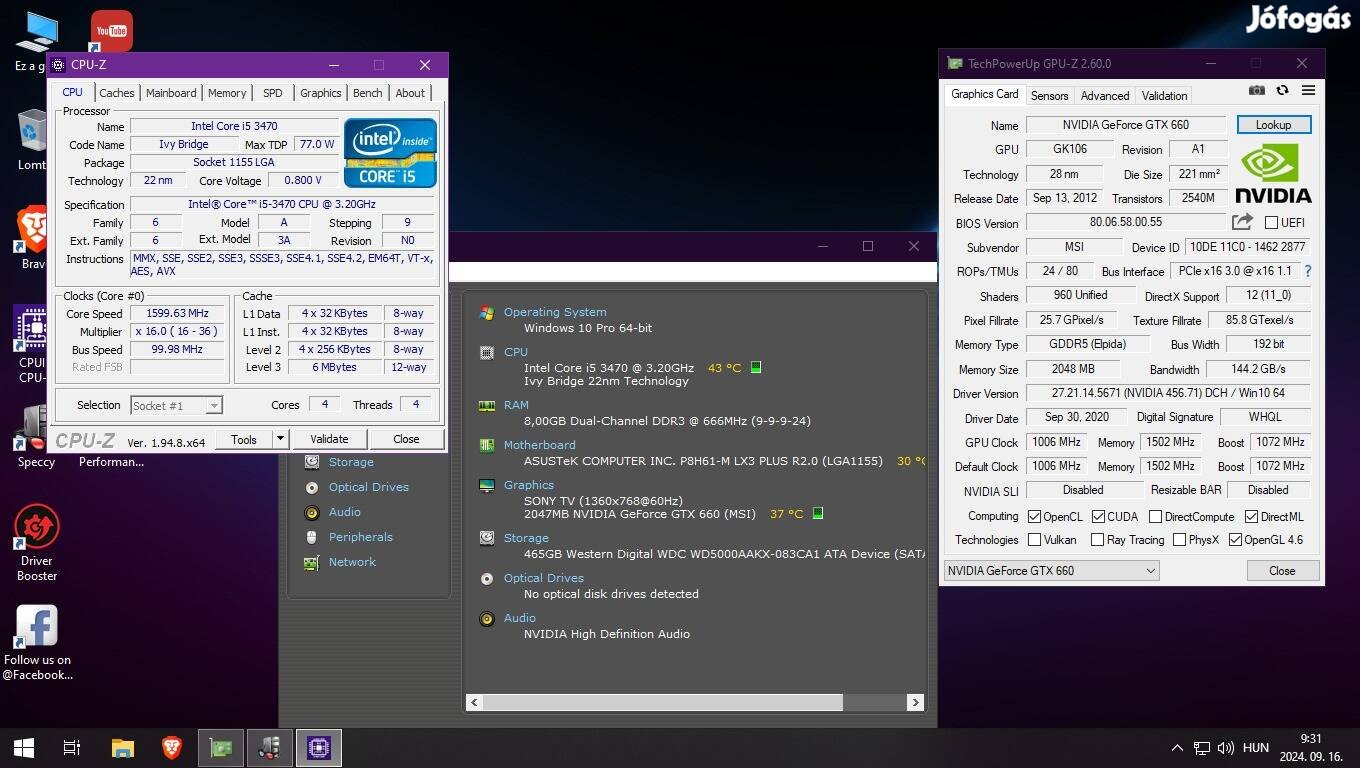Click the Validate button in CPU-Z
This screenshot has height=768, width=1360.
pos(329,439)
